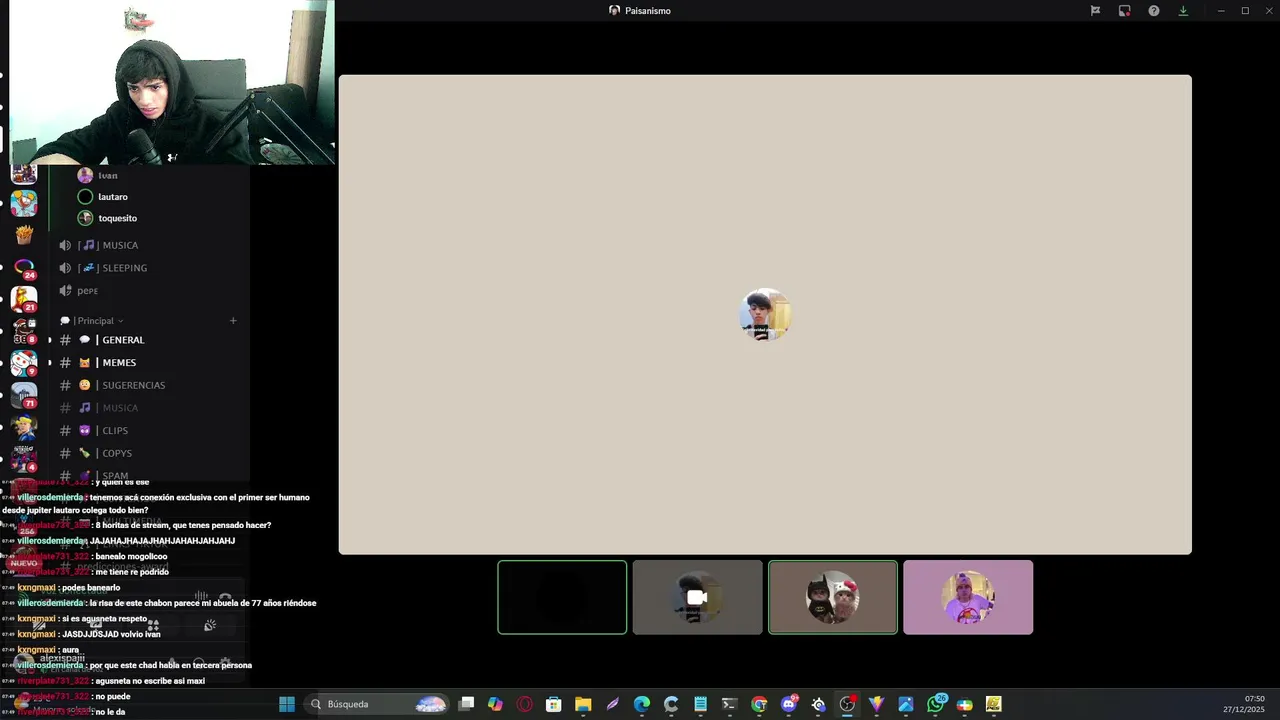Open Microsoft Edge from the taskbar
Viewport: 1280px width, 720px height.
pyautogui.click(x=642, y=704)
